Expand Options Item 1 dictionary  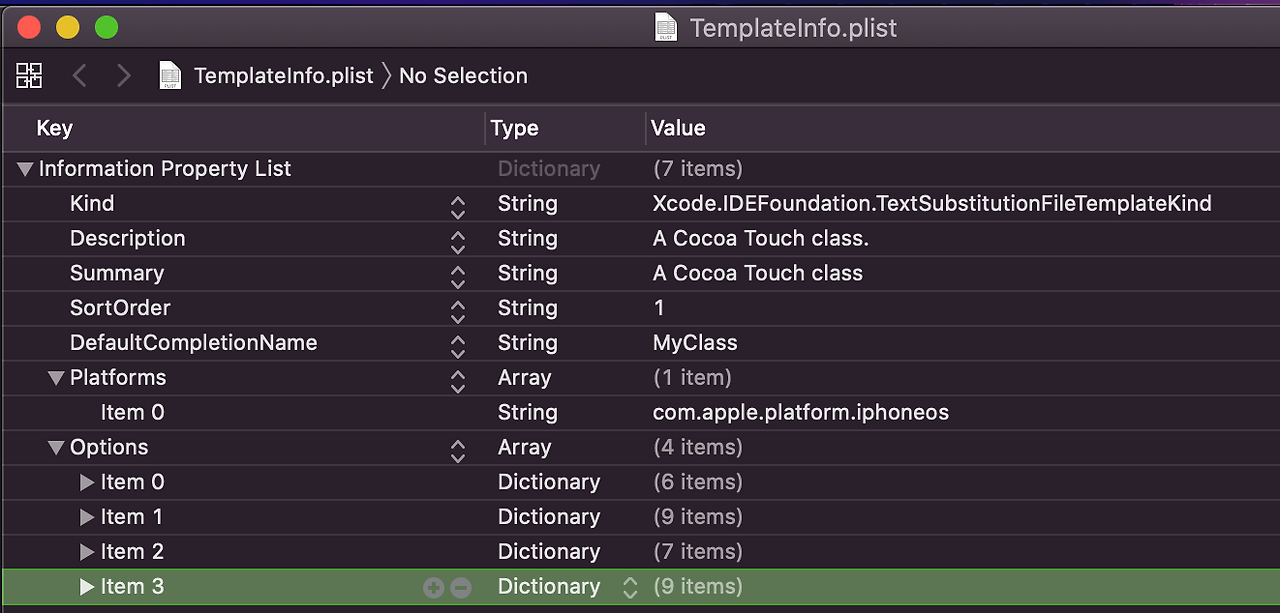(x=87, y=517)
